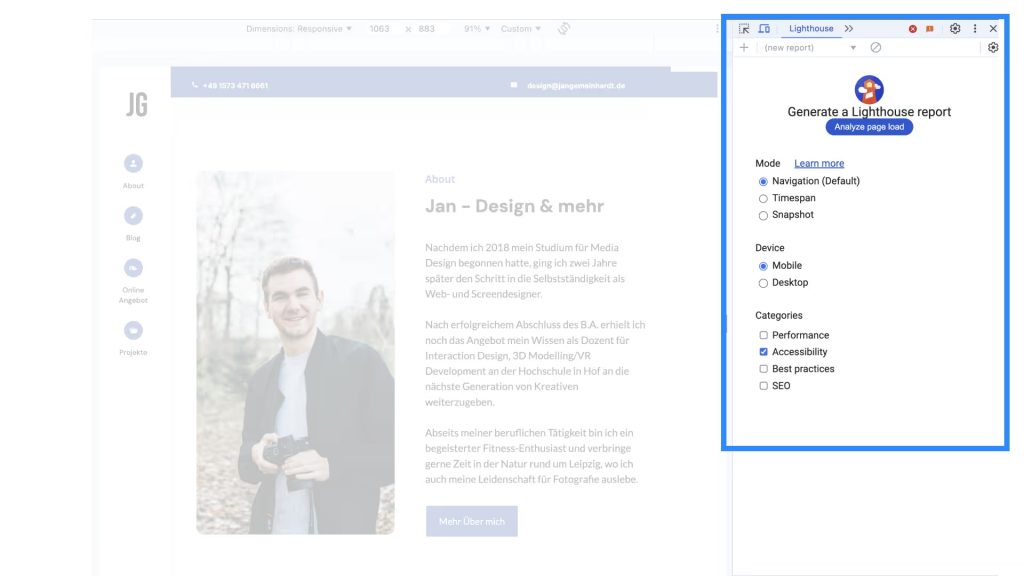Screen dimensions: 1024x576
Task: Open DevTools settings gear in top bar
Action: point(955,29)
